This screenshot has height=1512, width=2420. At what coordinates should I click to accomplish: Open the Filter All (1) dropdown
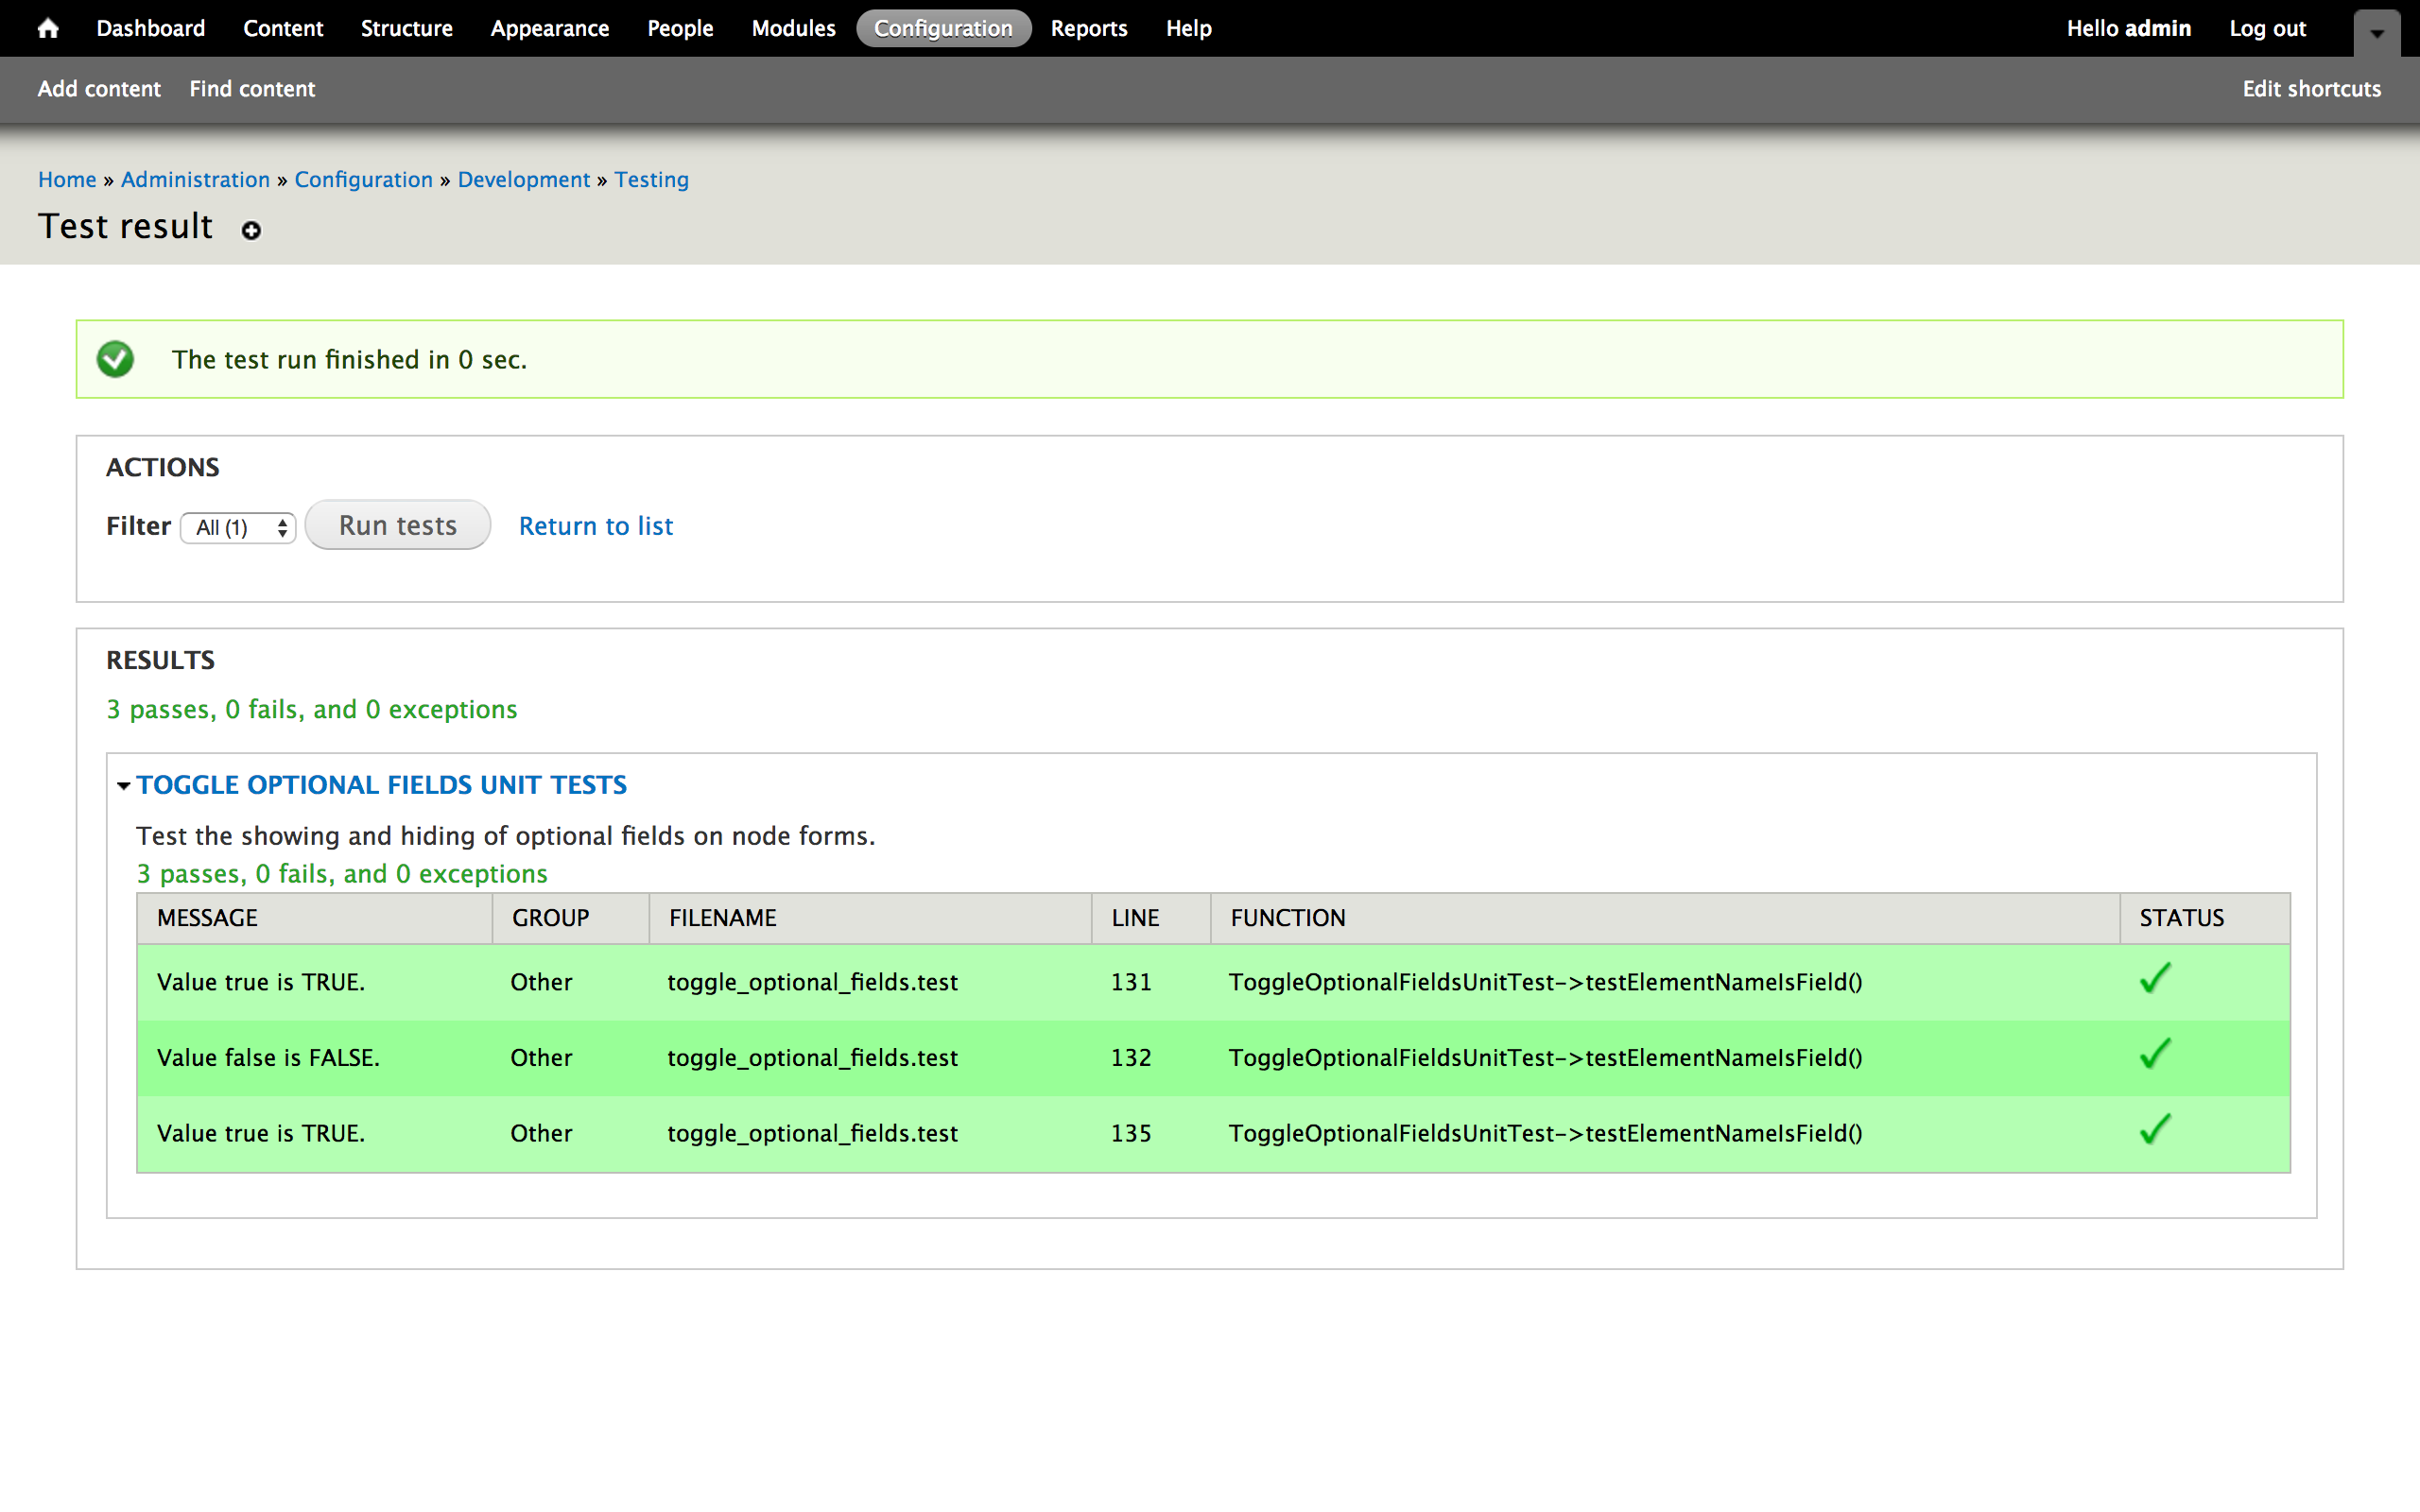[238, 527]
